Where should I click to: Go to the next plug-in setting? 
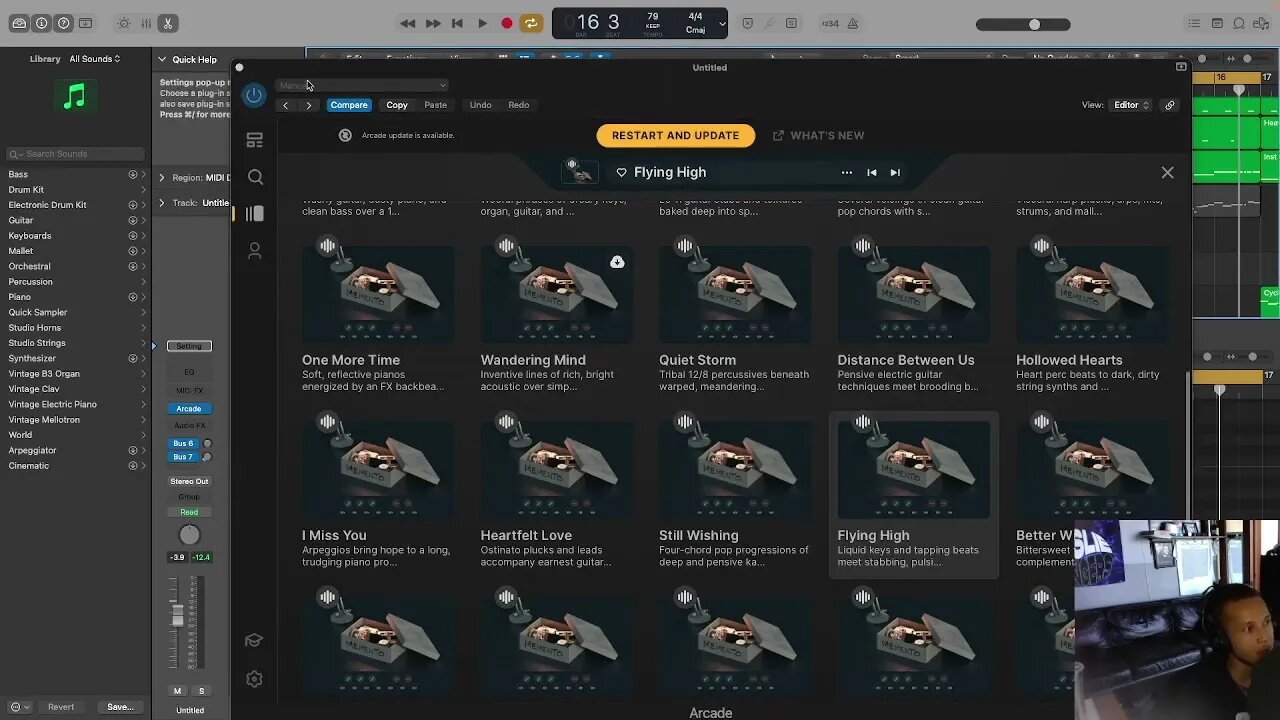click(x=308, y=105)
